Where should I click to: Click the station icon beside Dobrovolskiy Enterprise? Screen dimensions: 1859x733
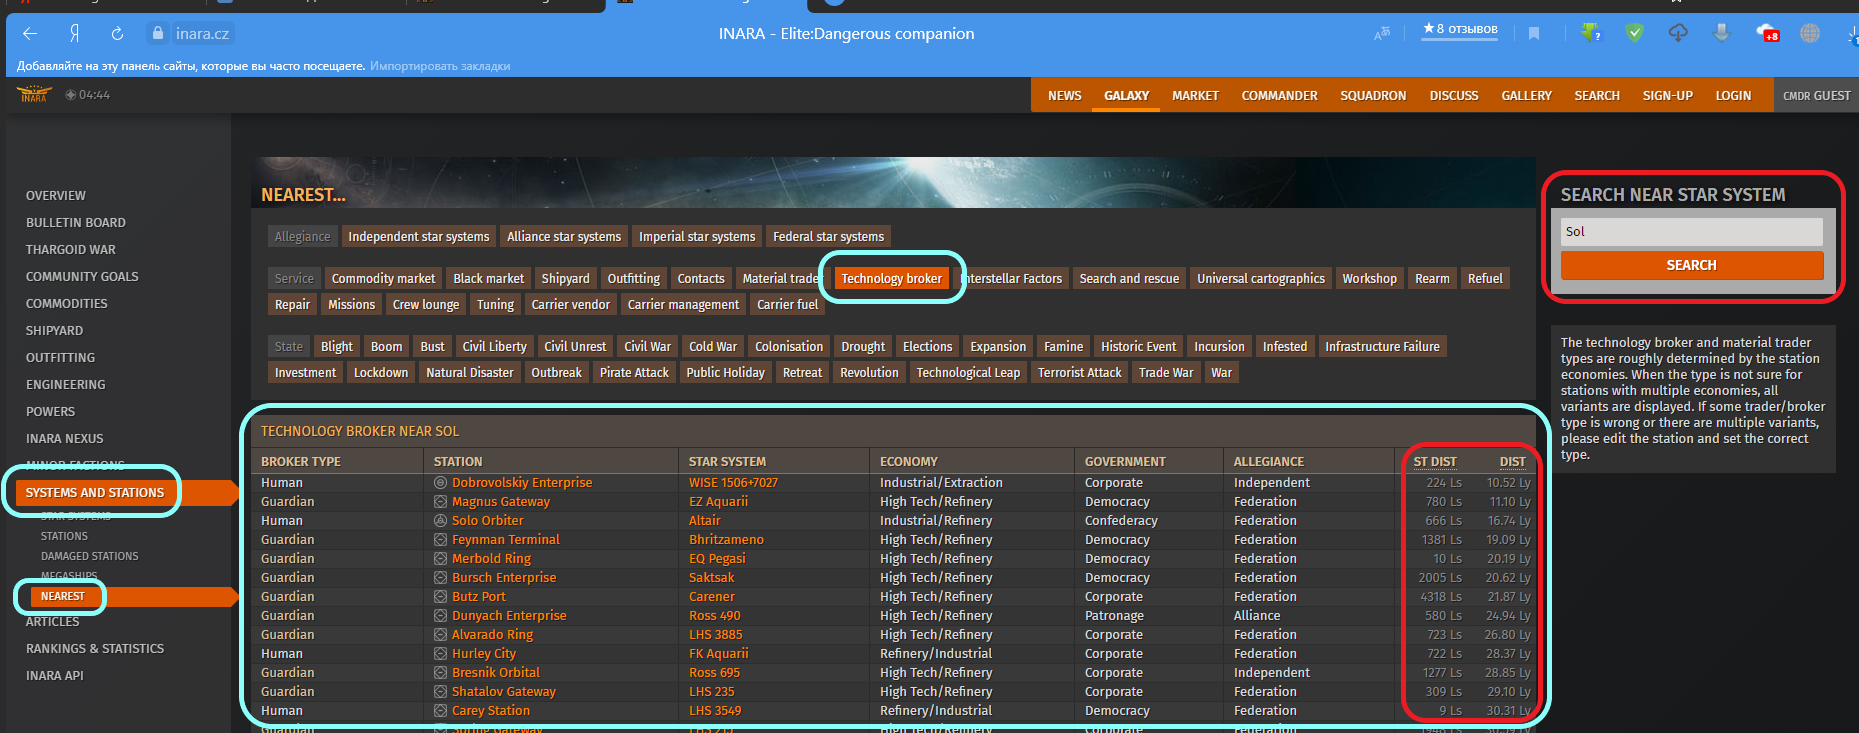coord(440,483)
